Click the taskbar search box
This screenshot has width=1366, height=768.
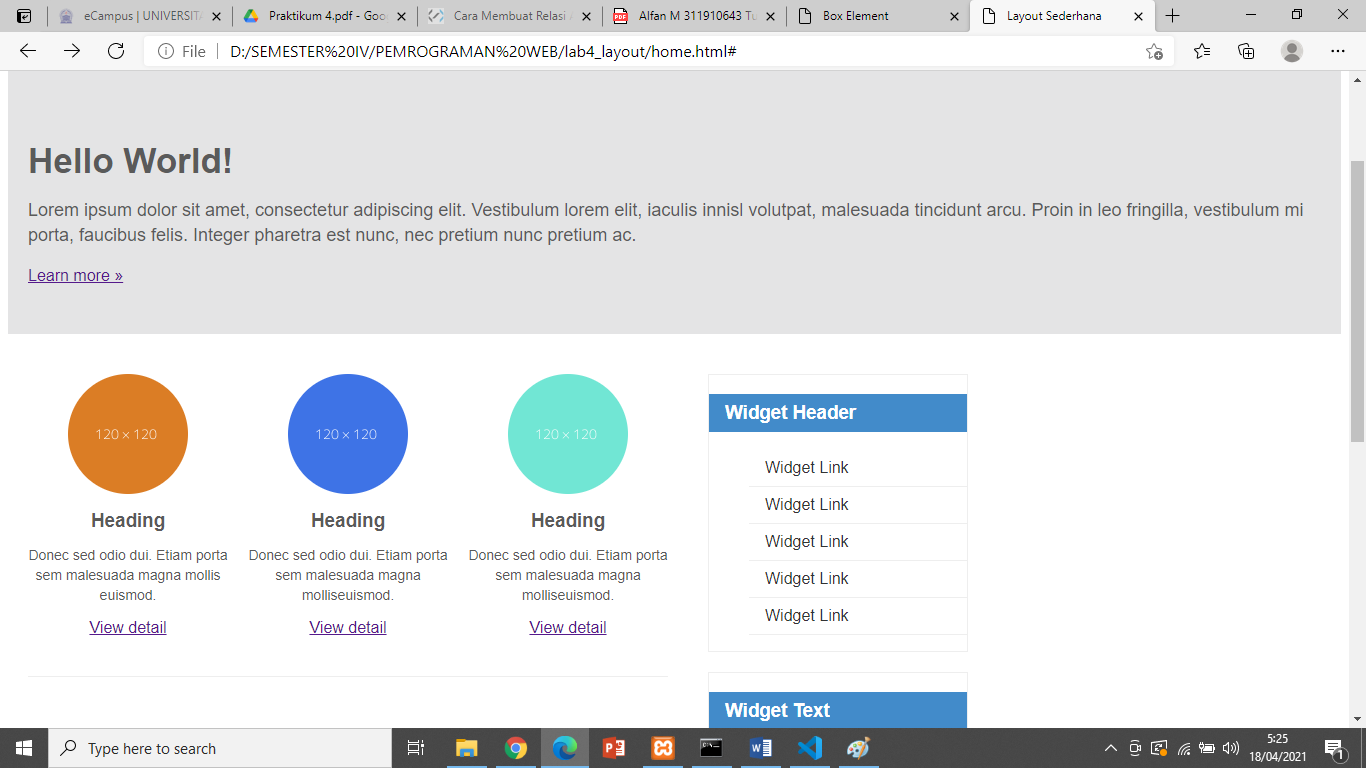click(x=220, y=748)
